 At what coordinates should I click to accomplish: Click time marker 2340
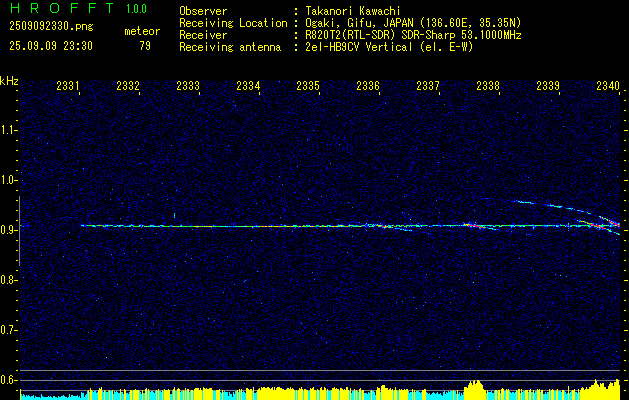click(608, 85)
